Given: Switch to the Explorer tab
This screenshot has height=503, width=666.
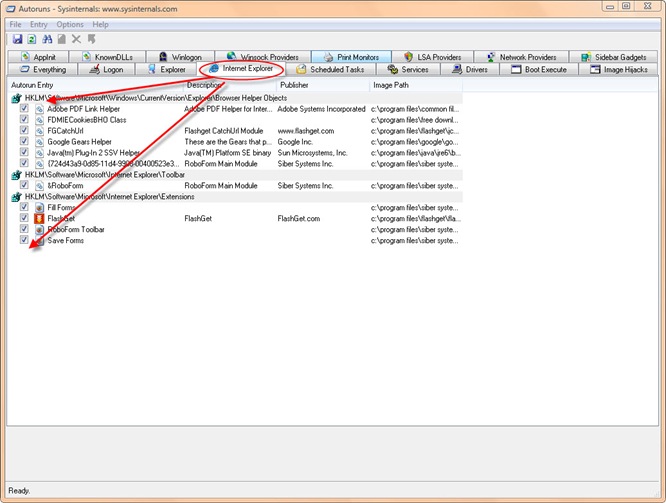Looking at the screenshot, I should [x=166, y=69].
